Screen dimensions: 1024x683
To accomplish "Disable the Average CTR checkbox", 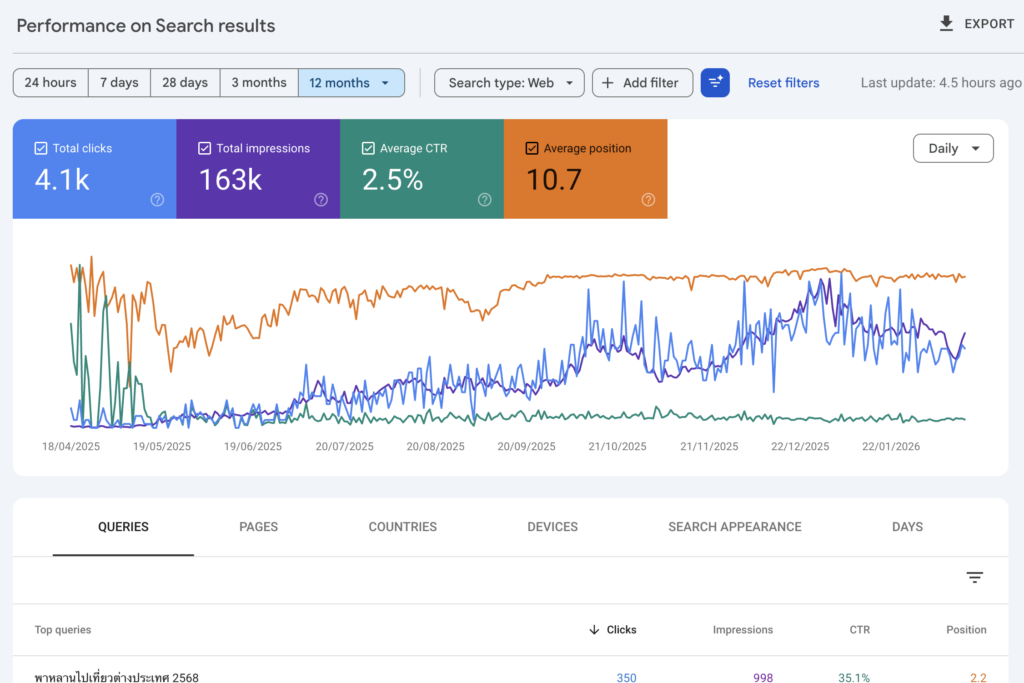I will (x=368, y=148).
